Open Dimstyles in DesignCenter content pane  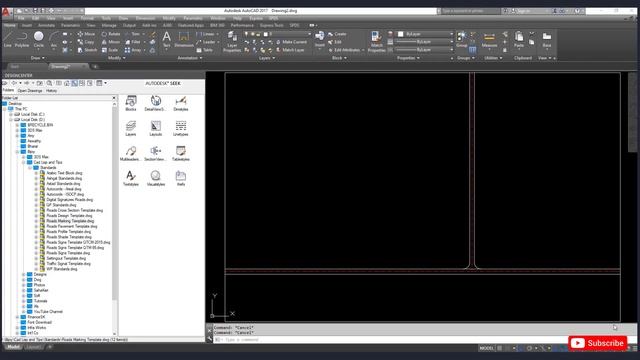coord(180,103)
